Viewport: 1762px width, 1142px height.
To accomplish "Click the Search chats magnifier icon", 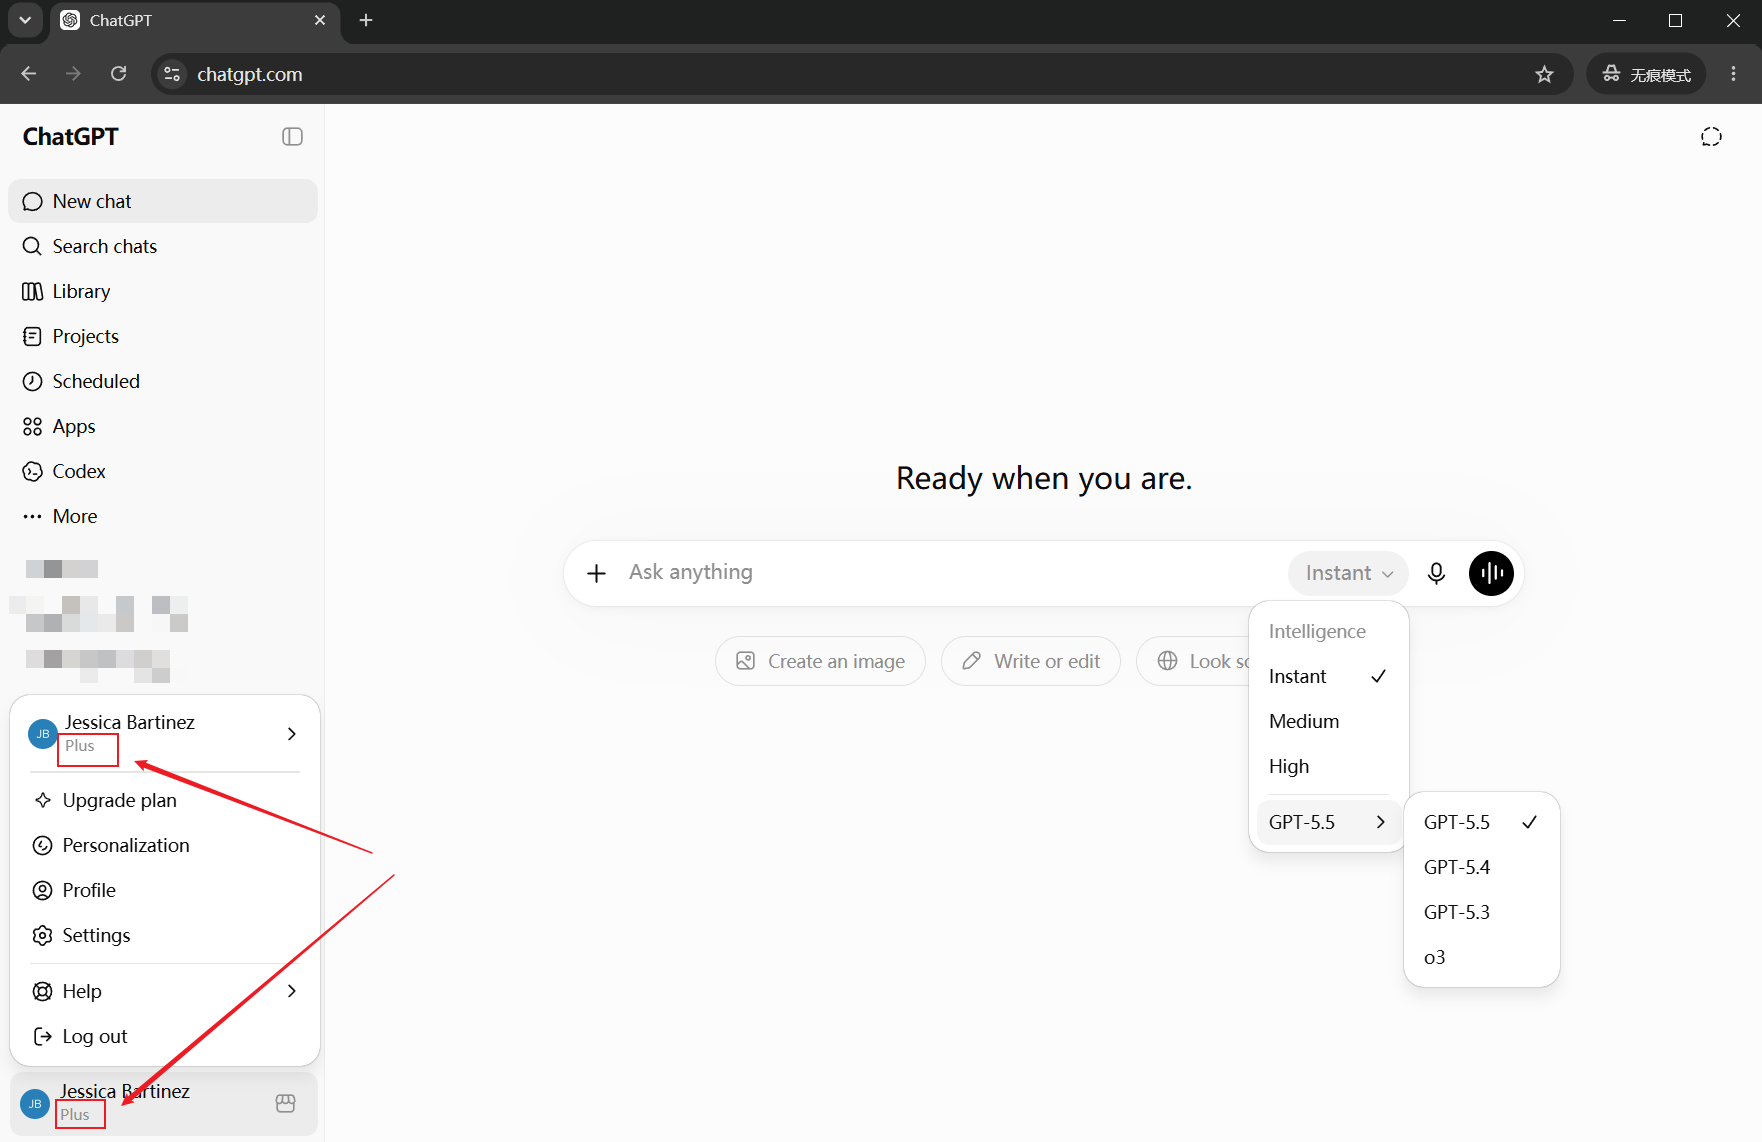I will (x=33, y=247).
